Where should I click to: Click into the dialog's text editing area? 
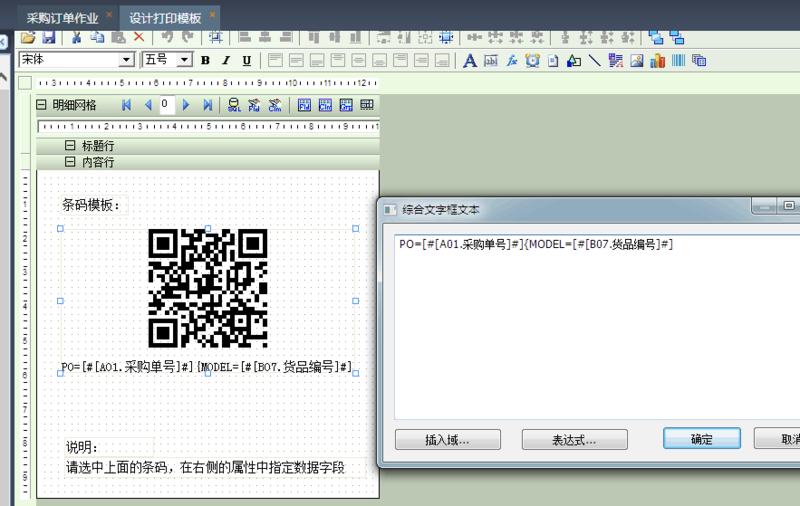tap(597, 327)
